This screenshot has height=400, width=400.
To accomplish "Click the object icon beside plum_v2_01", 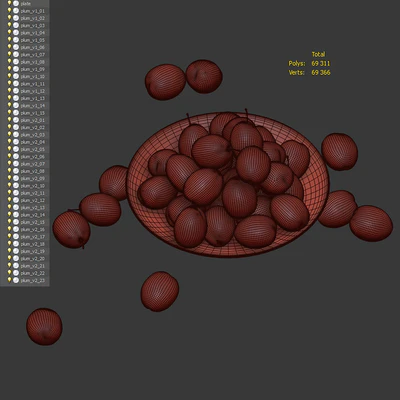I will [16, 120].
